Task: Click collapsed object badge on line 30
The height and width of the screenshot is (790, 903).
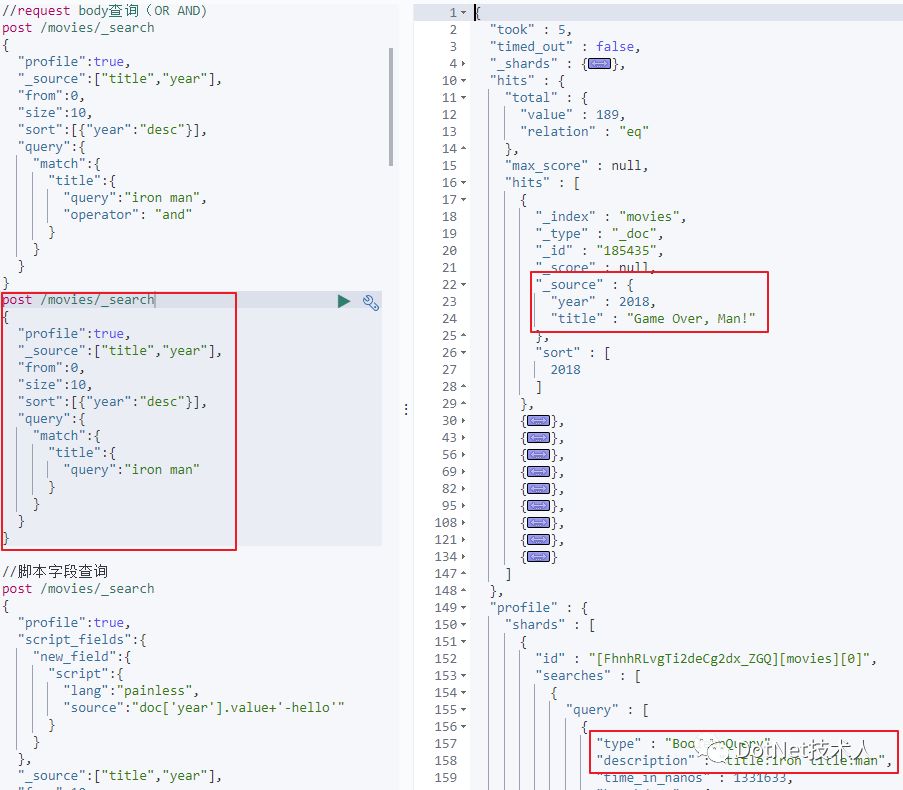Action: click(x=538, y=421)
